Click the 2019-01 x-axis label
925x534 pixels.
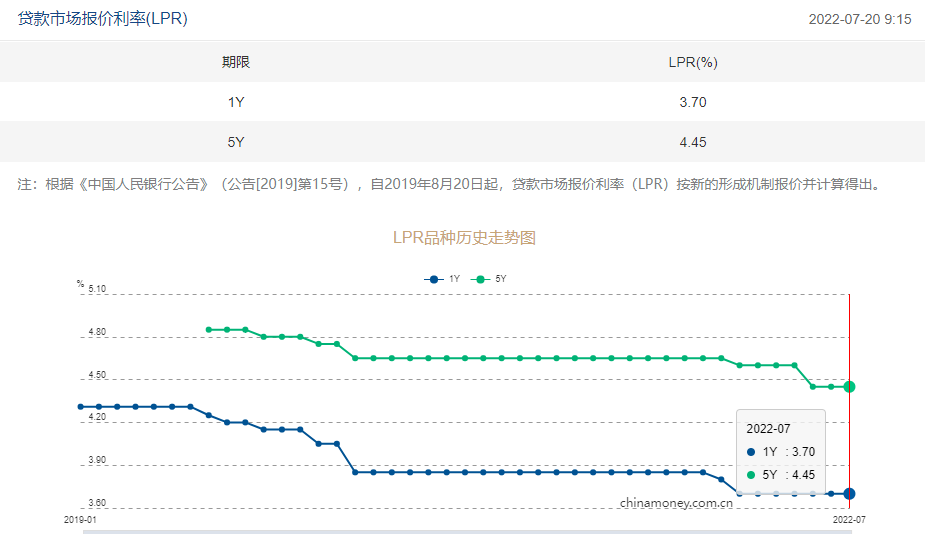80,520
